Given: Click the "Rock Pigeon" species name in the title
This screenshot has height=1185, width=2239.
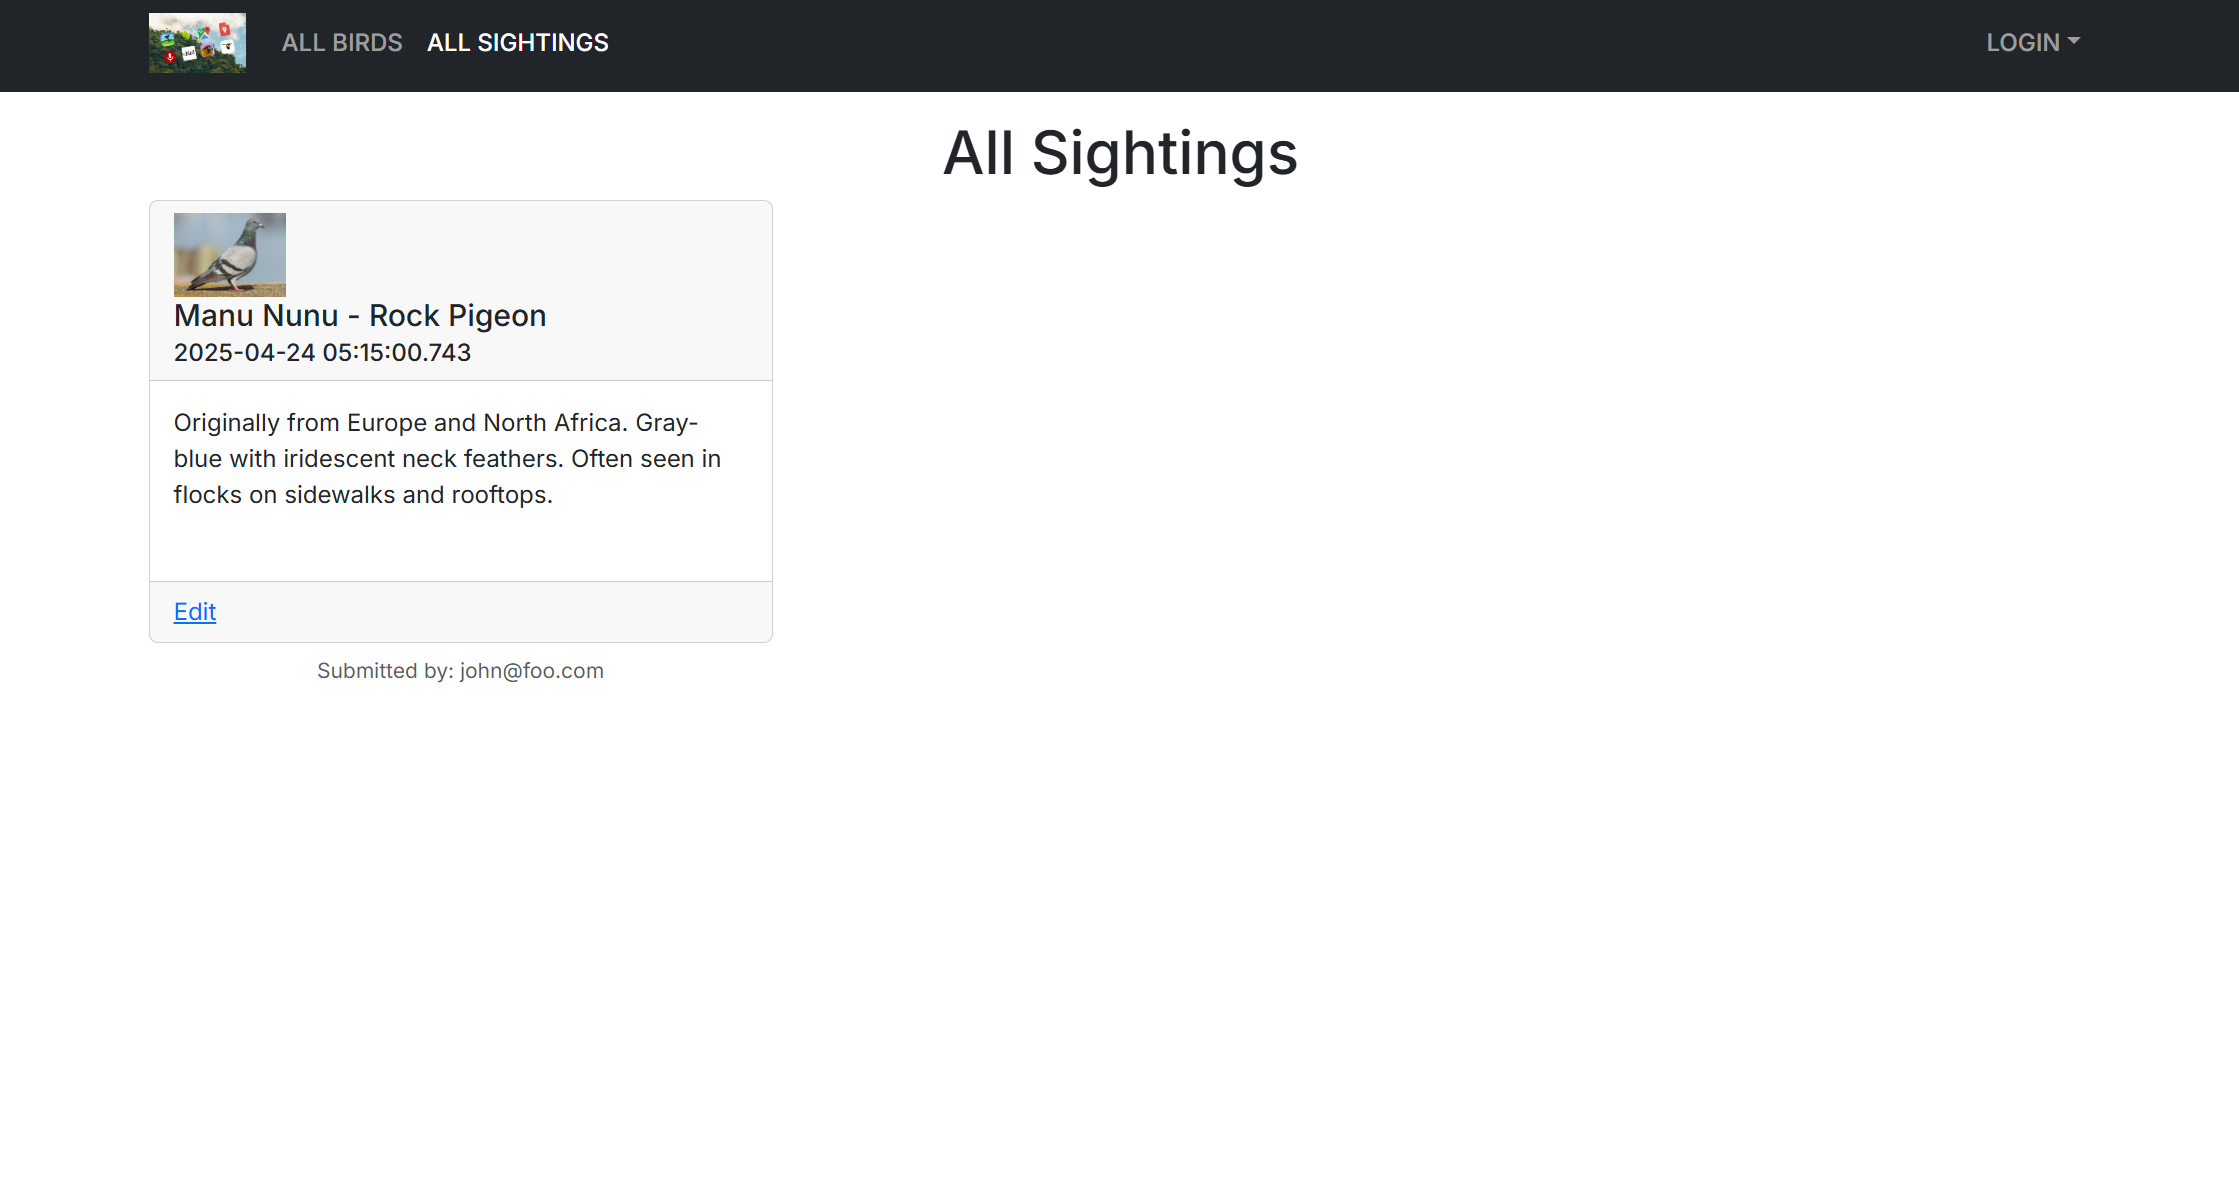Looking at the screenshot, I should coord(458,316).
